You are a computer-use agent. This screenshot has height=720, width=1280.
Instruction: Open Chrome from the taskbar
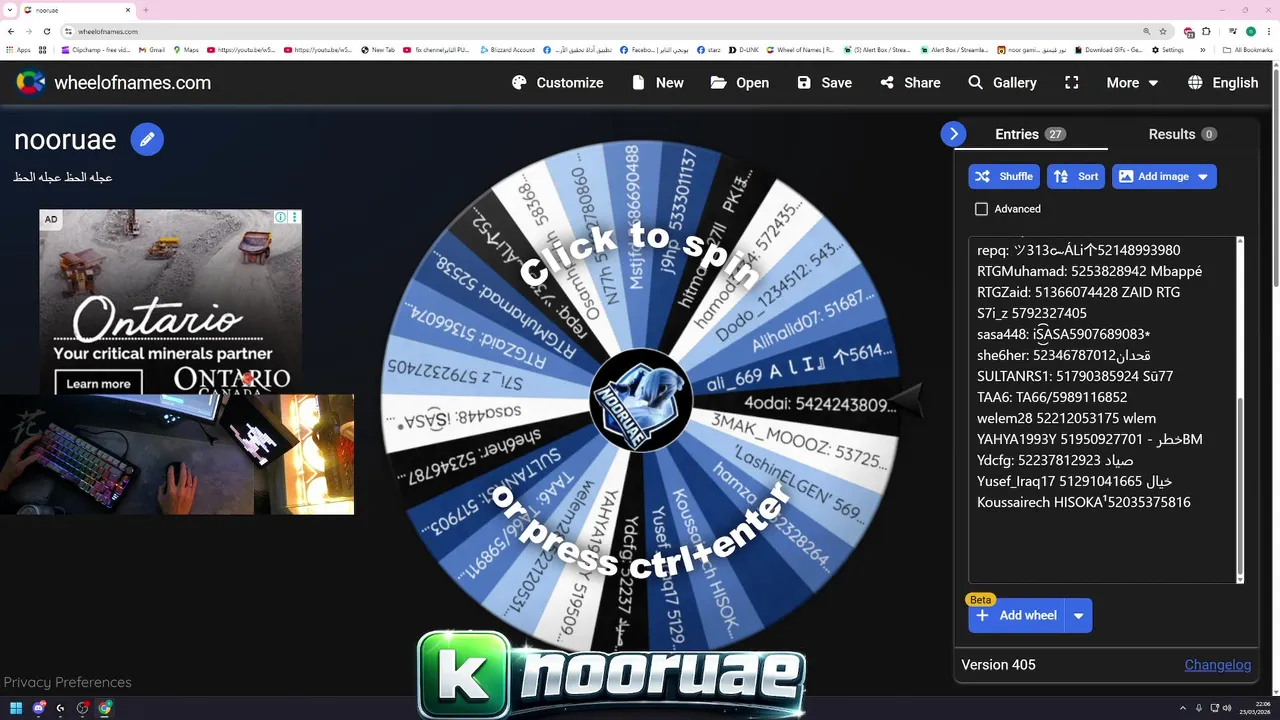point(105,708)
